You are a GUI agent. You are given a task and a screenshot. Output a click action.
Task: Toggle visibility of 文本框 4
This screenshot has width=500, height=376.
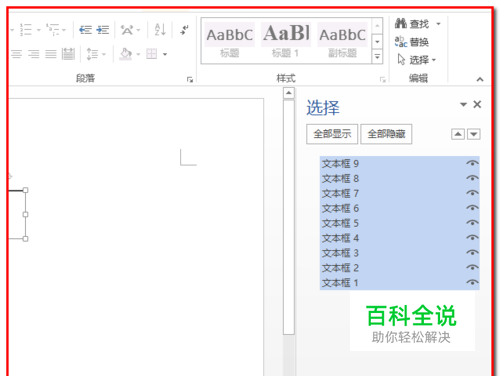[x=472, y=238]
